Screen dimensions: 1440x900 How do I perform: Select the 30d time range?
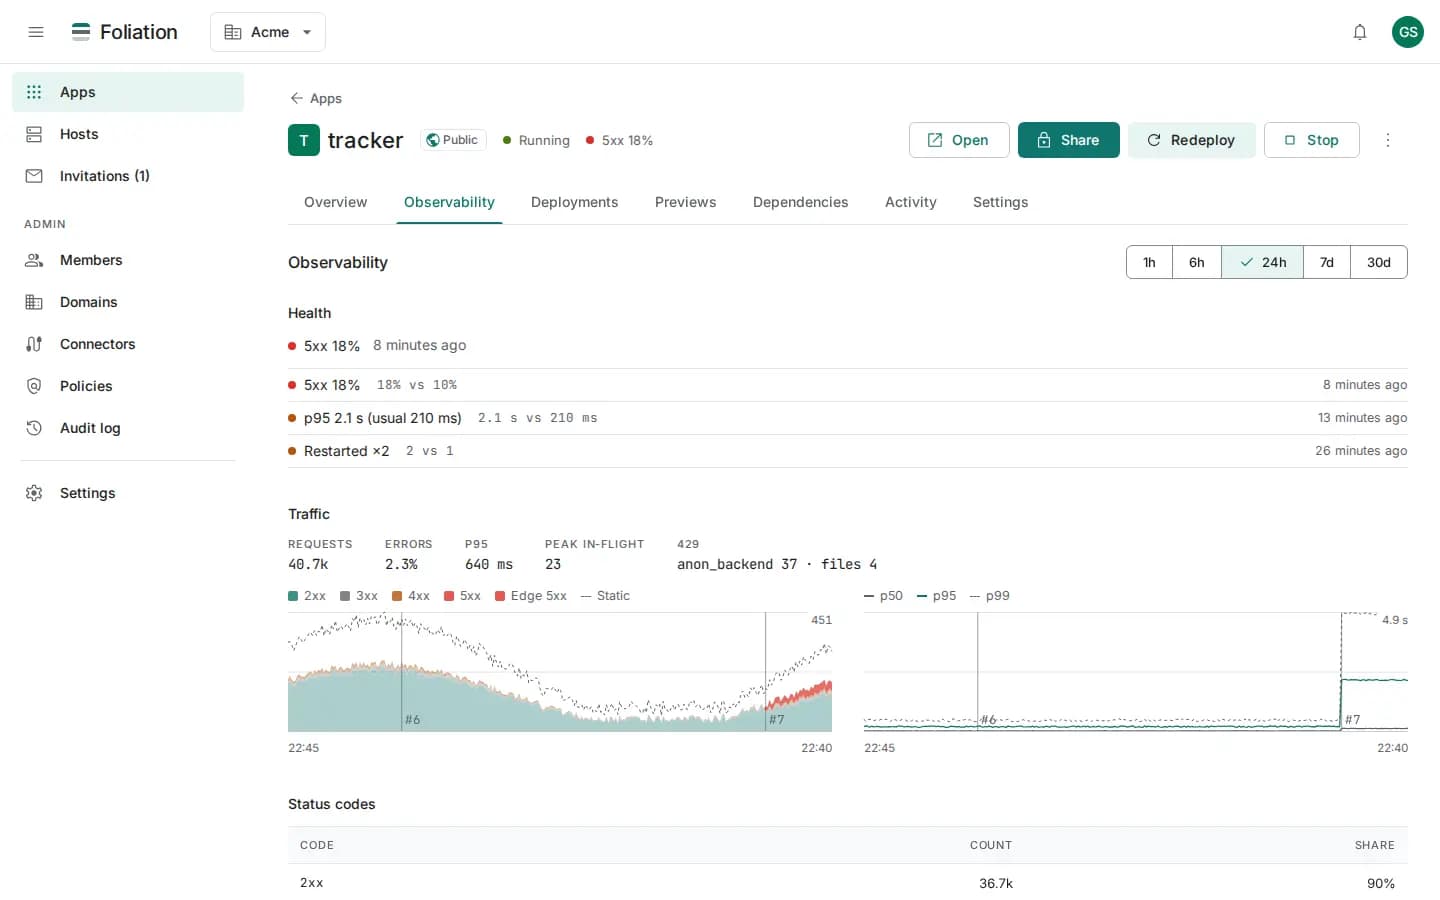tap(1379, 262)
